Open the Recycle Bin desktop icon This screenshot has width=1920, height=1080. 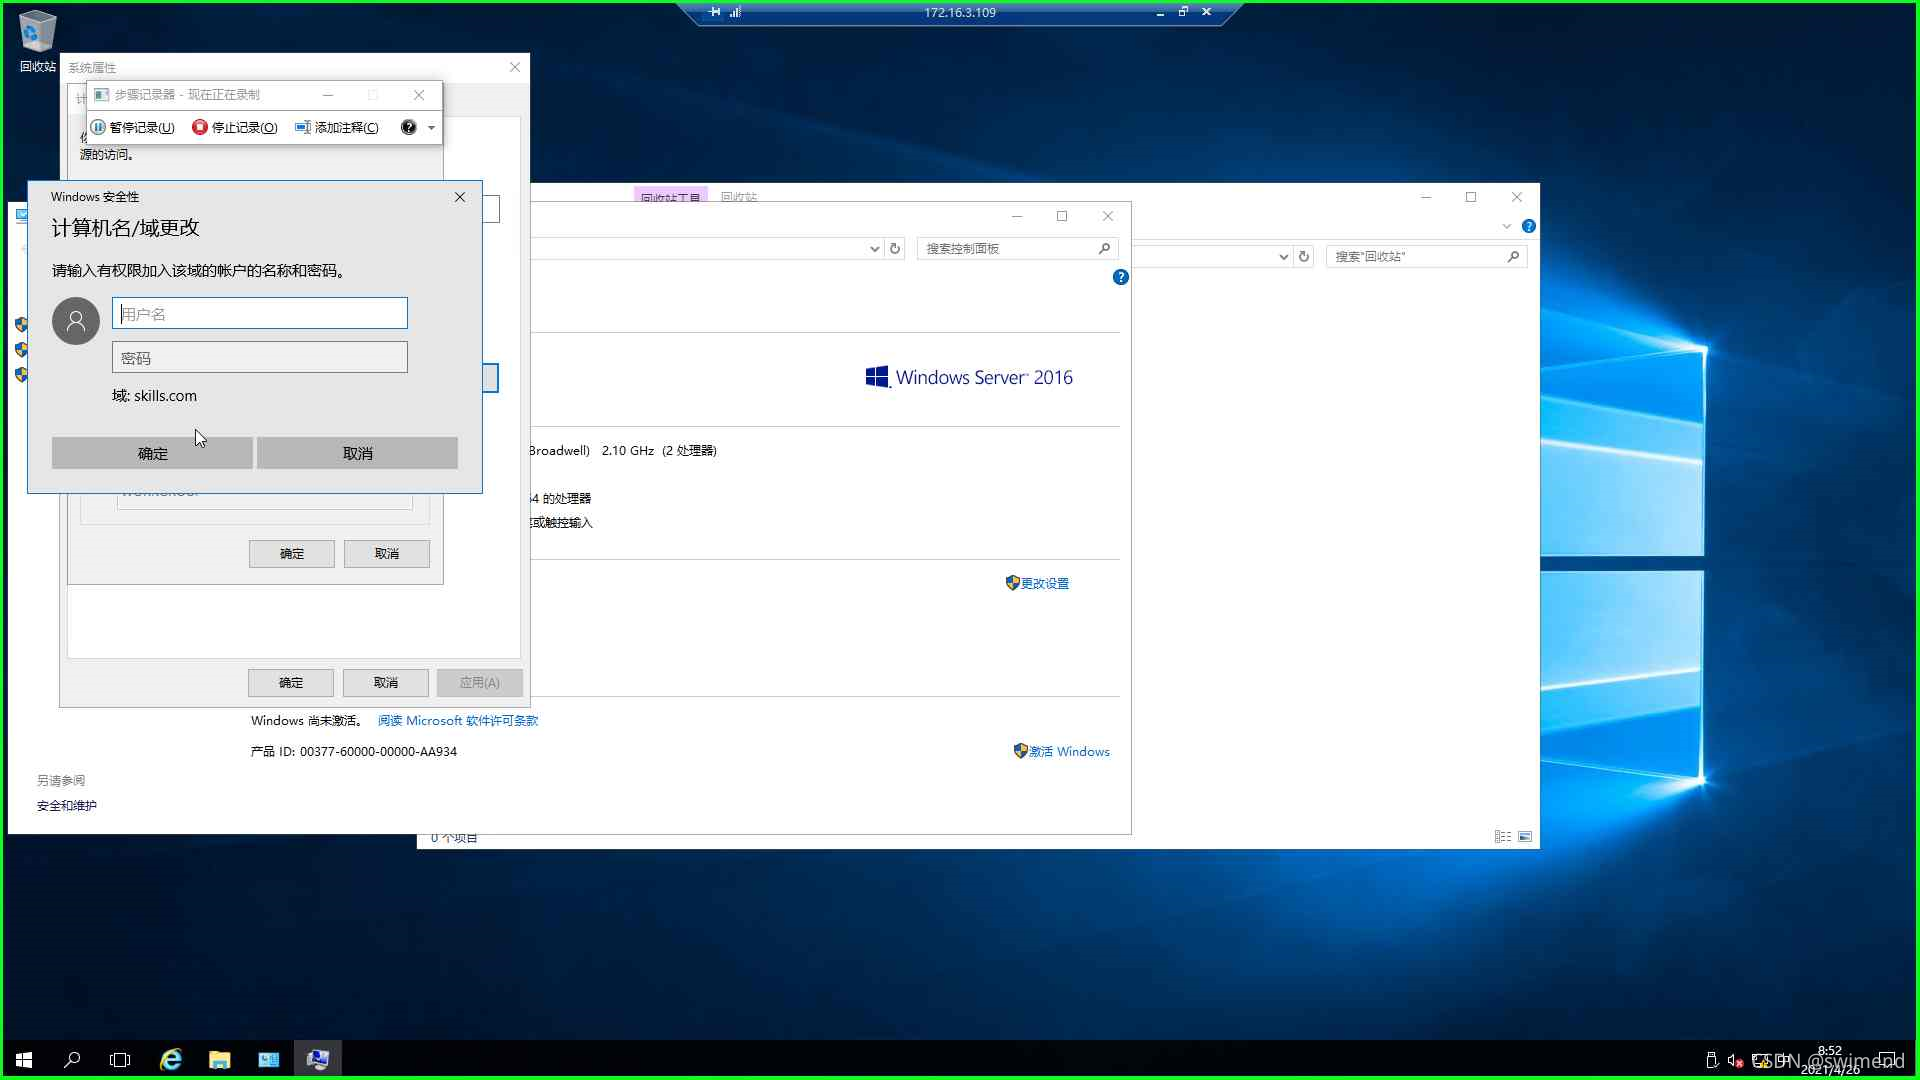click(37, 42)
